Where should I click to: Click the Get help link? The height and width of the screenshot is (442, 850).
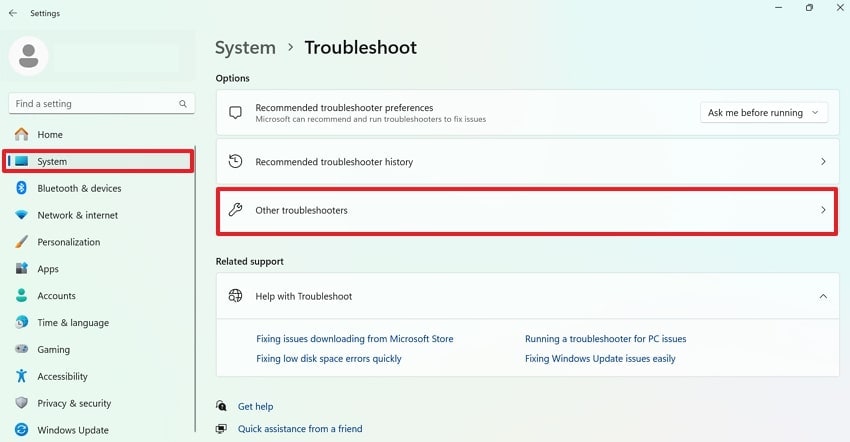255,406
